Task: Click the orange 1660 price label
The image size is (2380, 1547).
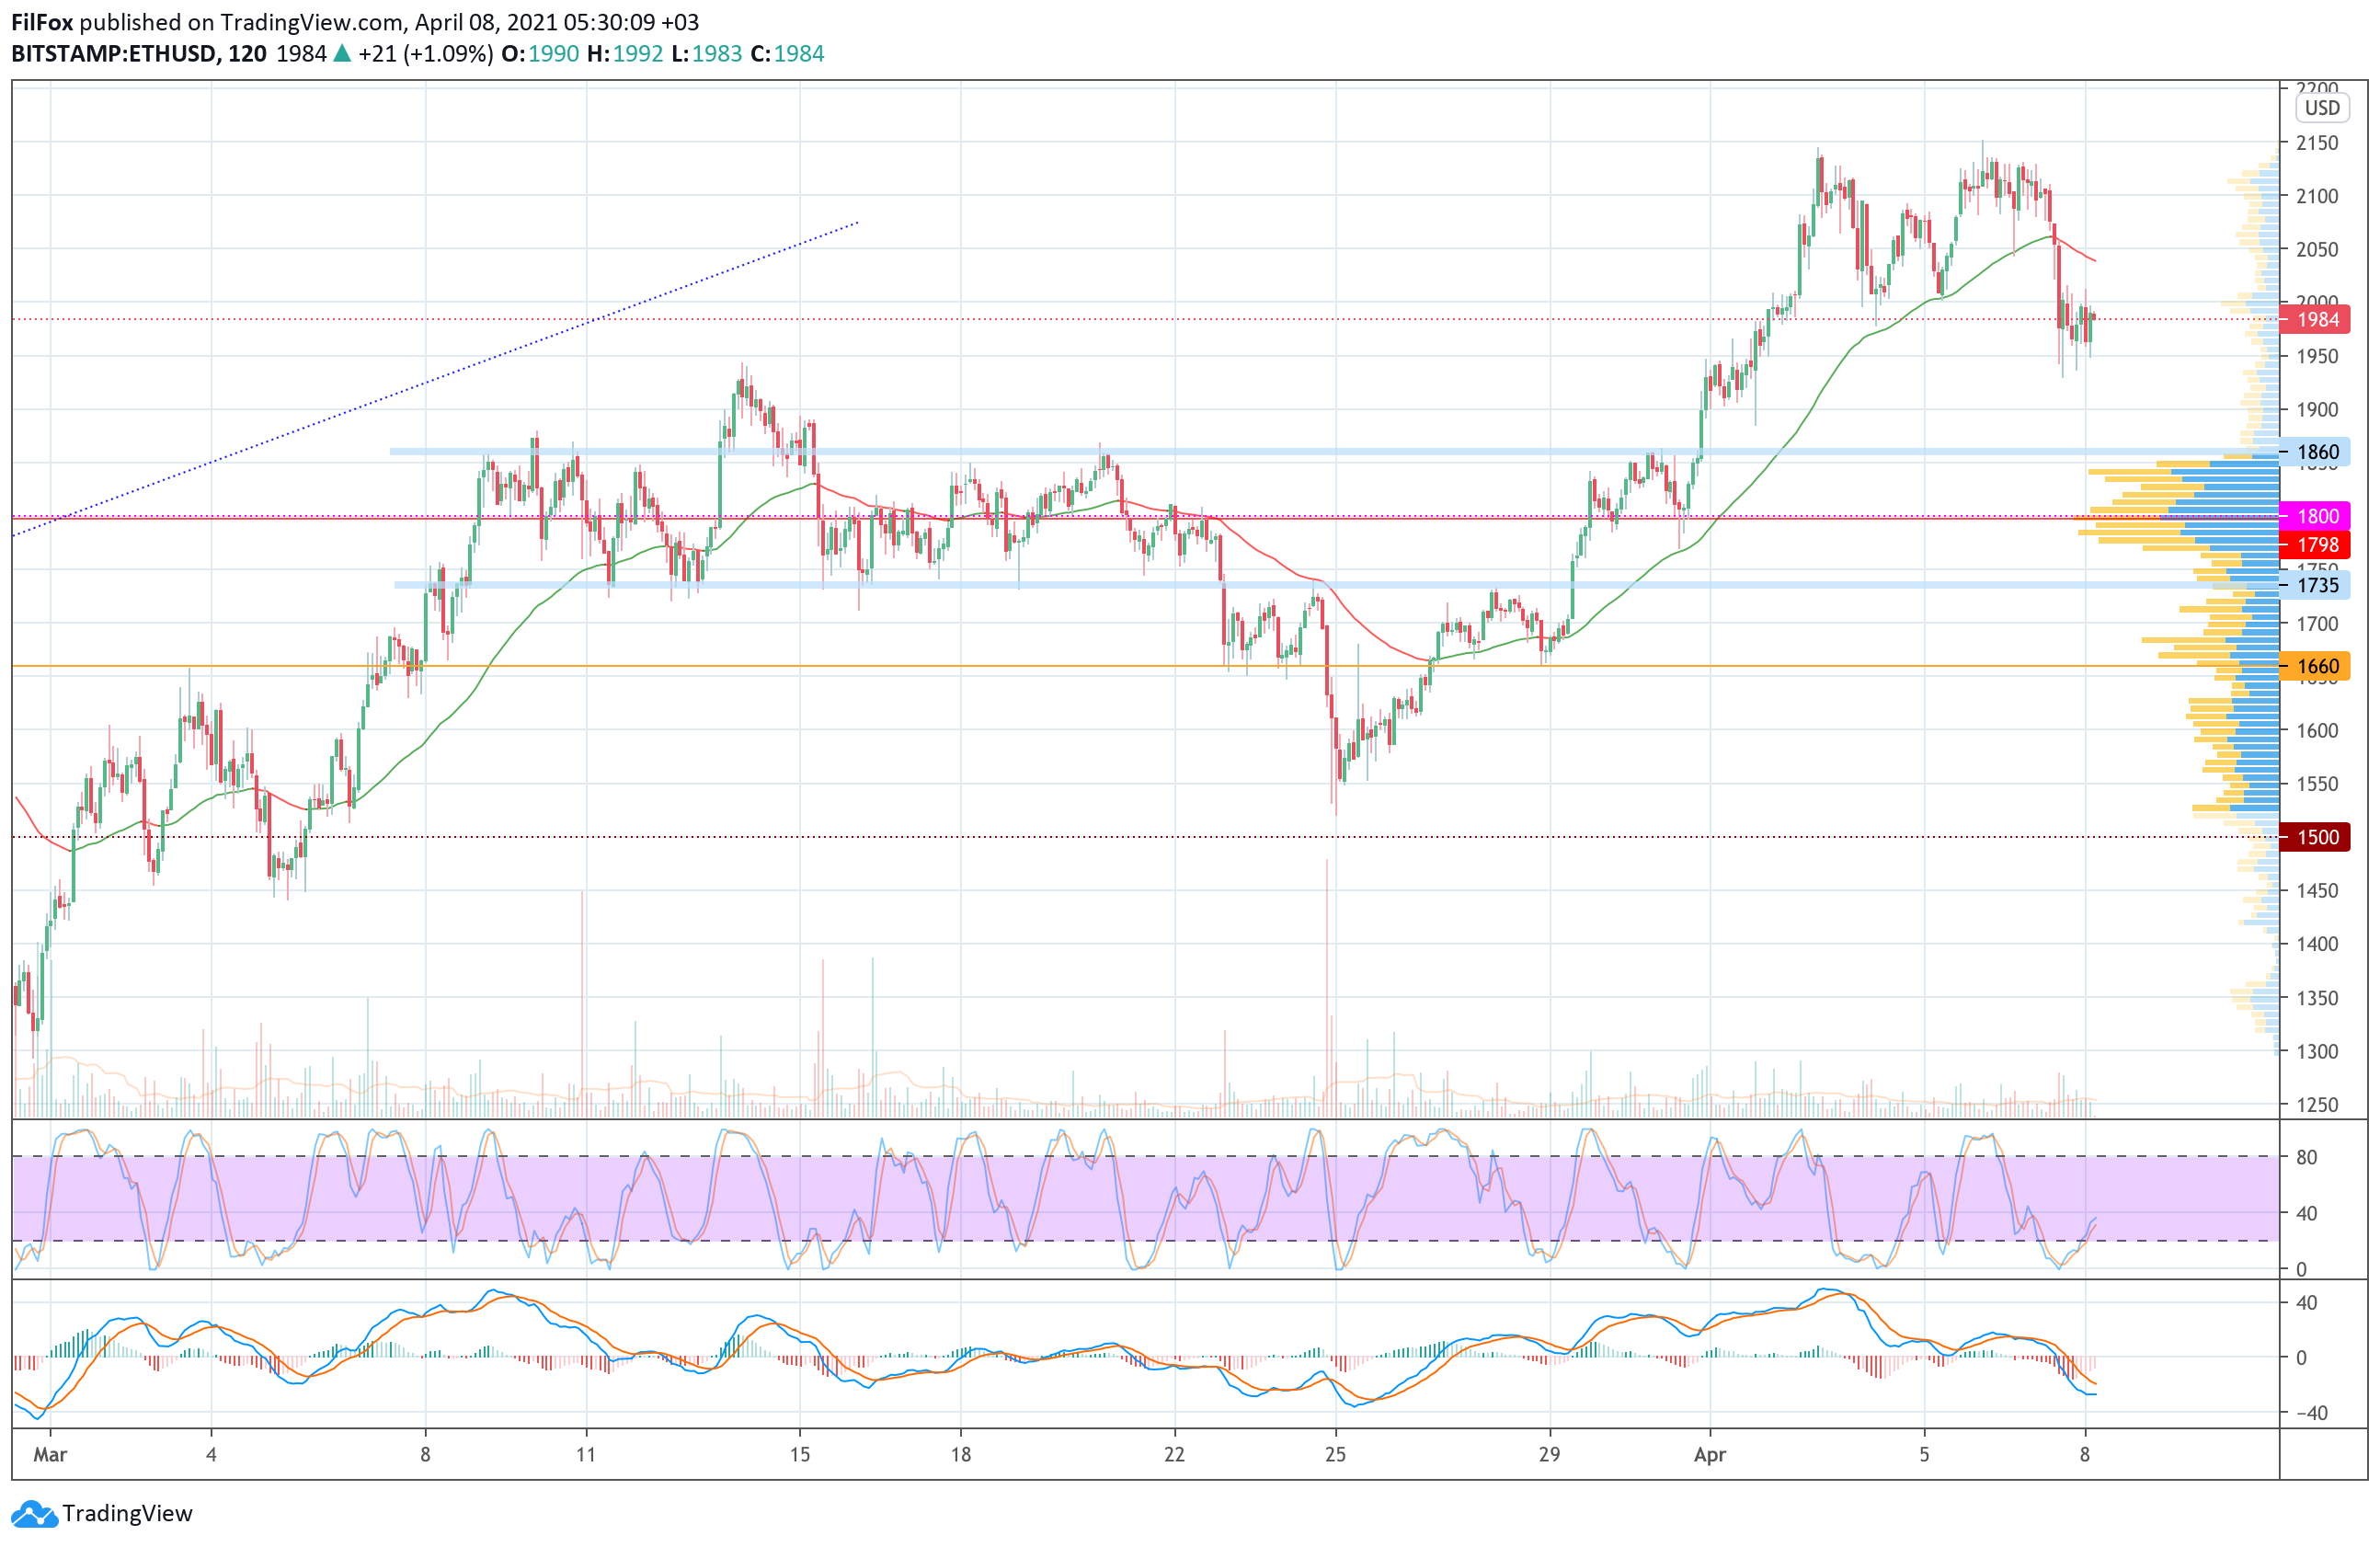Action: click(x=2316, y=667)
